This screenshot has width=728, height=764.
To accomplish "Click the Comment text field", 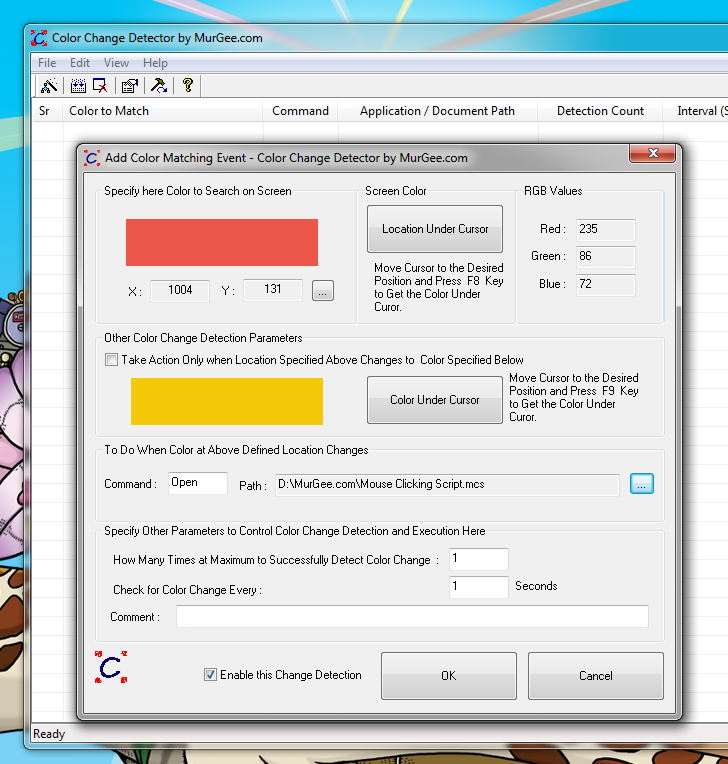I will (x=412, y=616).
